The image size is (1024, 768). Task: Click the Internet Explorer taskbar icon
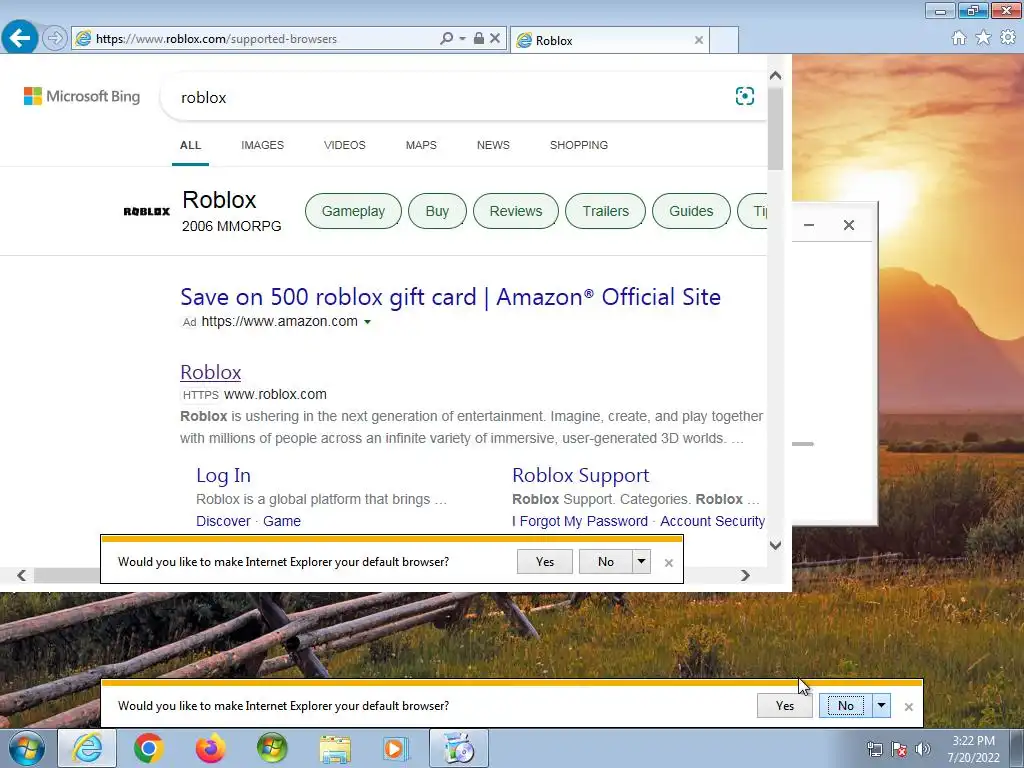(87, 748)
